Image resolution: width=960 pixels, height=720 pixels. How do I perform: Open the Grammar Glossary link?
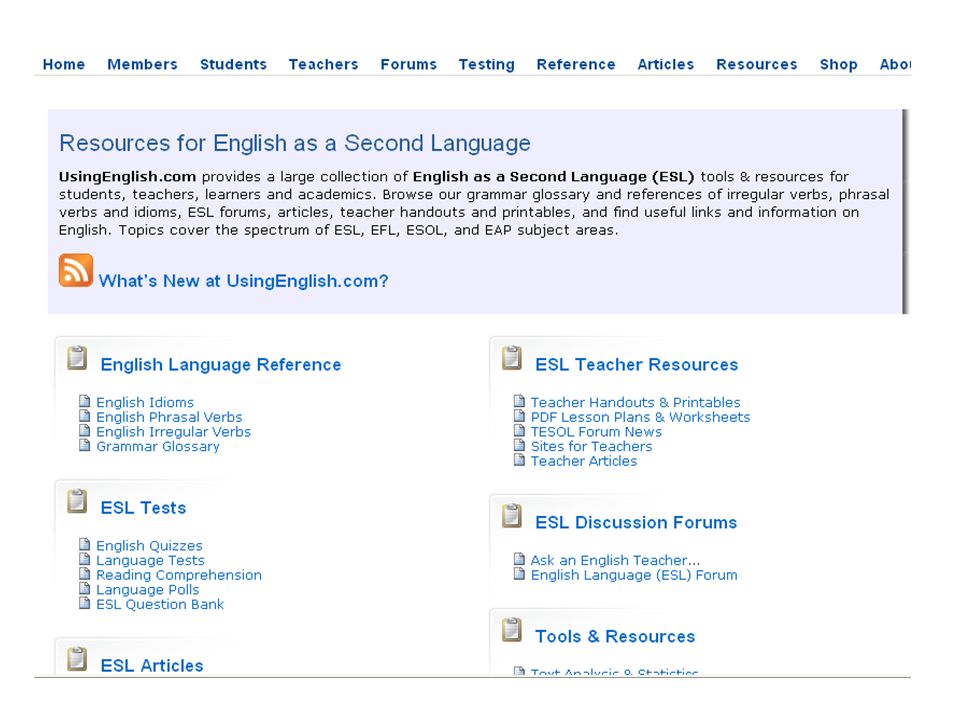(158, 446)
